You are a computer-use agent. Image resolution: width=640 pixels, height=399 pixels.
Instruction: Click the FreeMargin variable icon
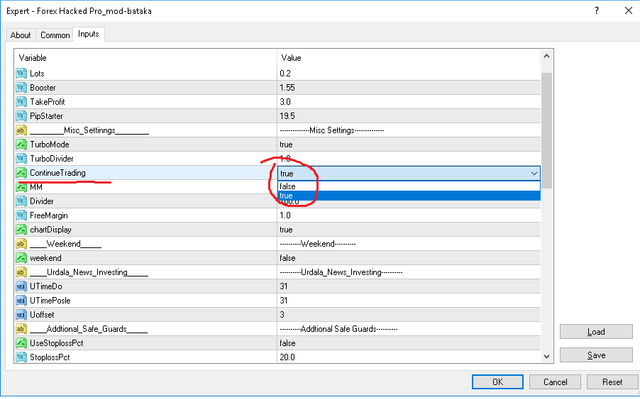[21, 215]
